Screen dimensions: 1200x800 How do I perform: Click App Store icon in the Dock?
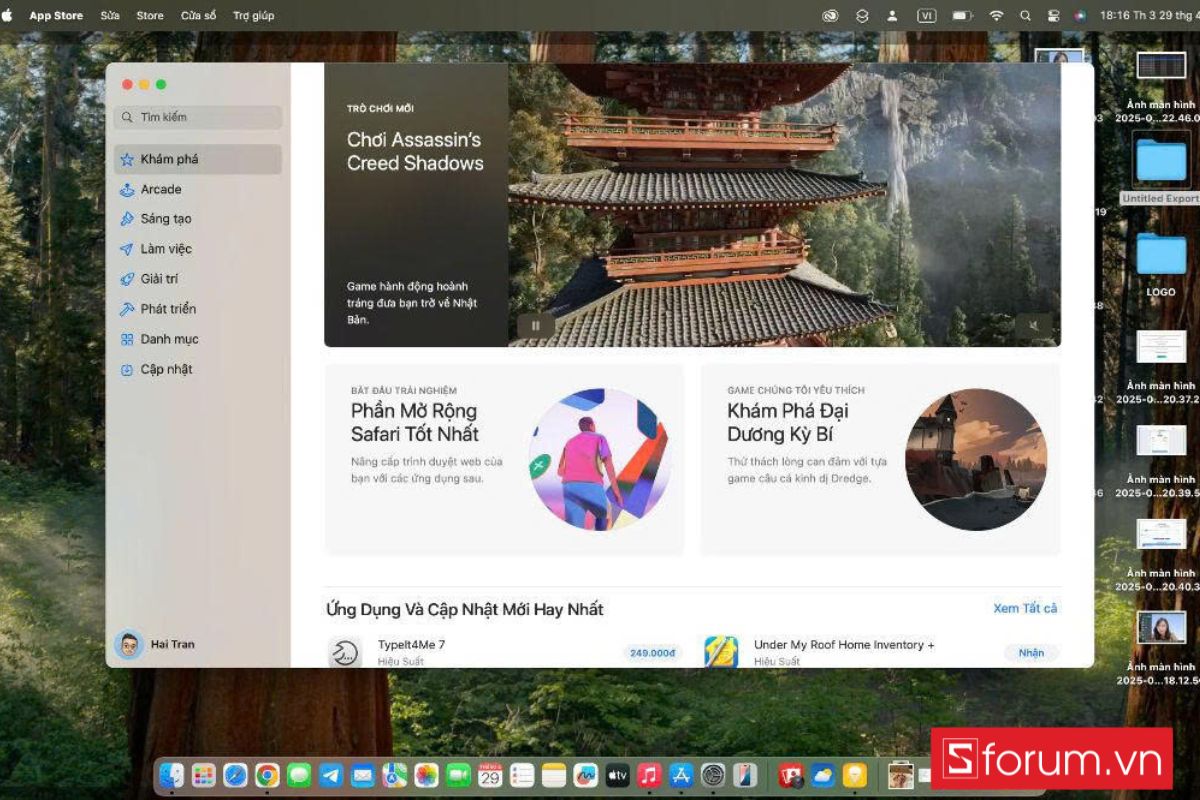pyautogui.click(x=681, y=775)
